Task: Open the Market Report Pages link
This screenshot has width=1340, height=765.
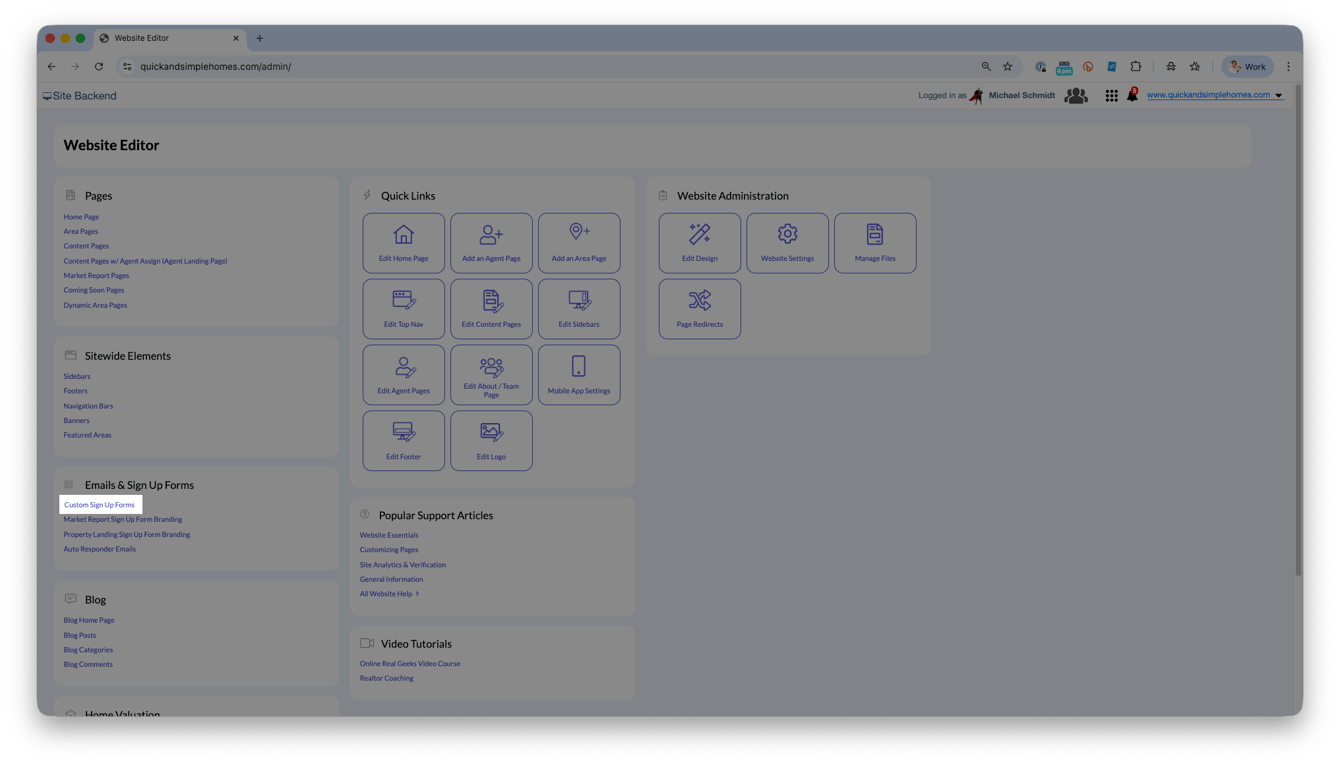Action: [96, 276]
